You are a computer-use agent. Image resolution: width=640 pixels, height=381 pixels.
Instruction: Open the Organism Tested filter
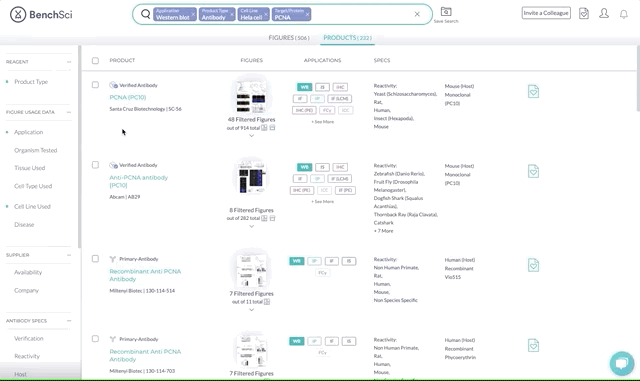36,150
